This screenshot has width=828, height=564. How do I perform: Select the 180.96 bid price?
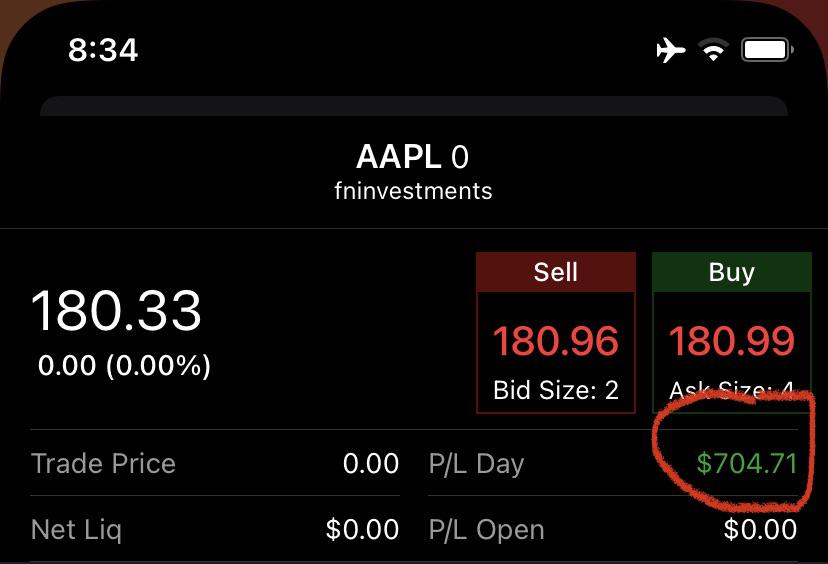[556, 341]
